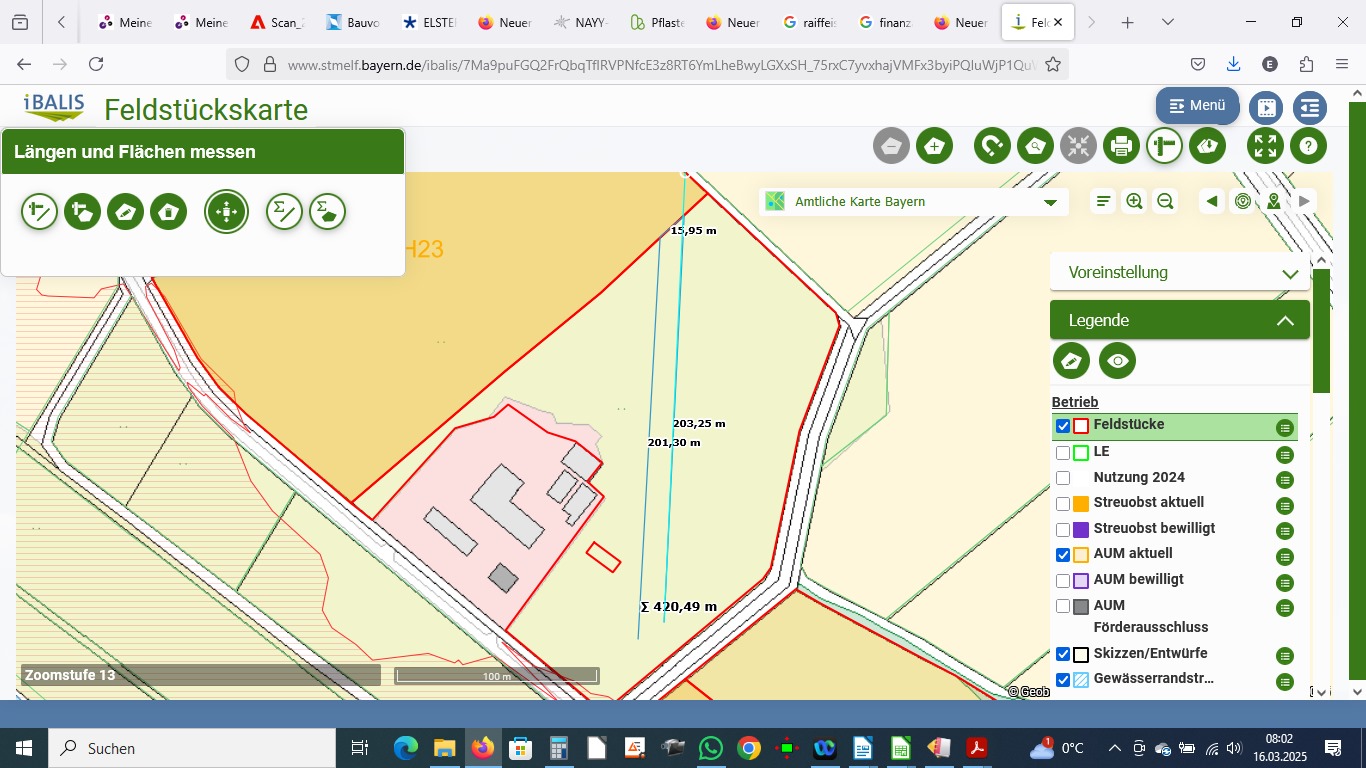The width and height of the screenshot is (1366, 768).
Task: Click the magnet snapping icon
Action: point(992,147)
